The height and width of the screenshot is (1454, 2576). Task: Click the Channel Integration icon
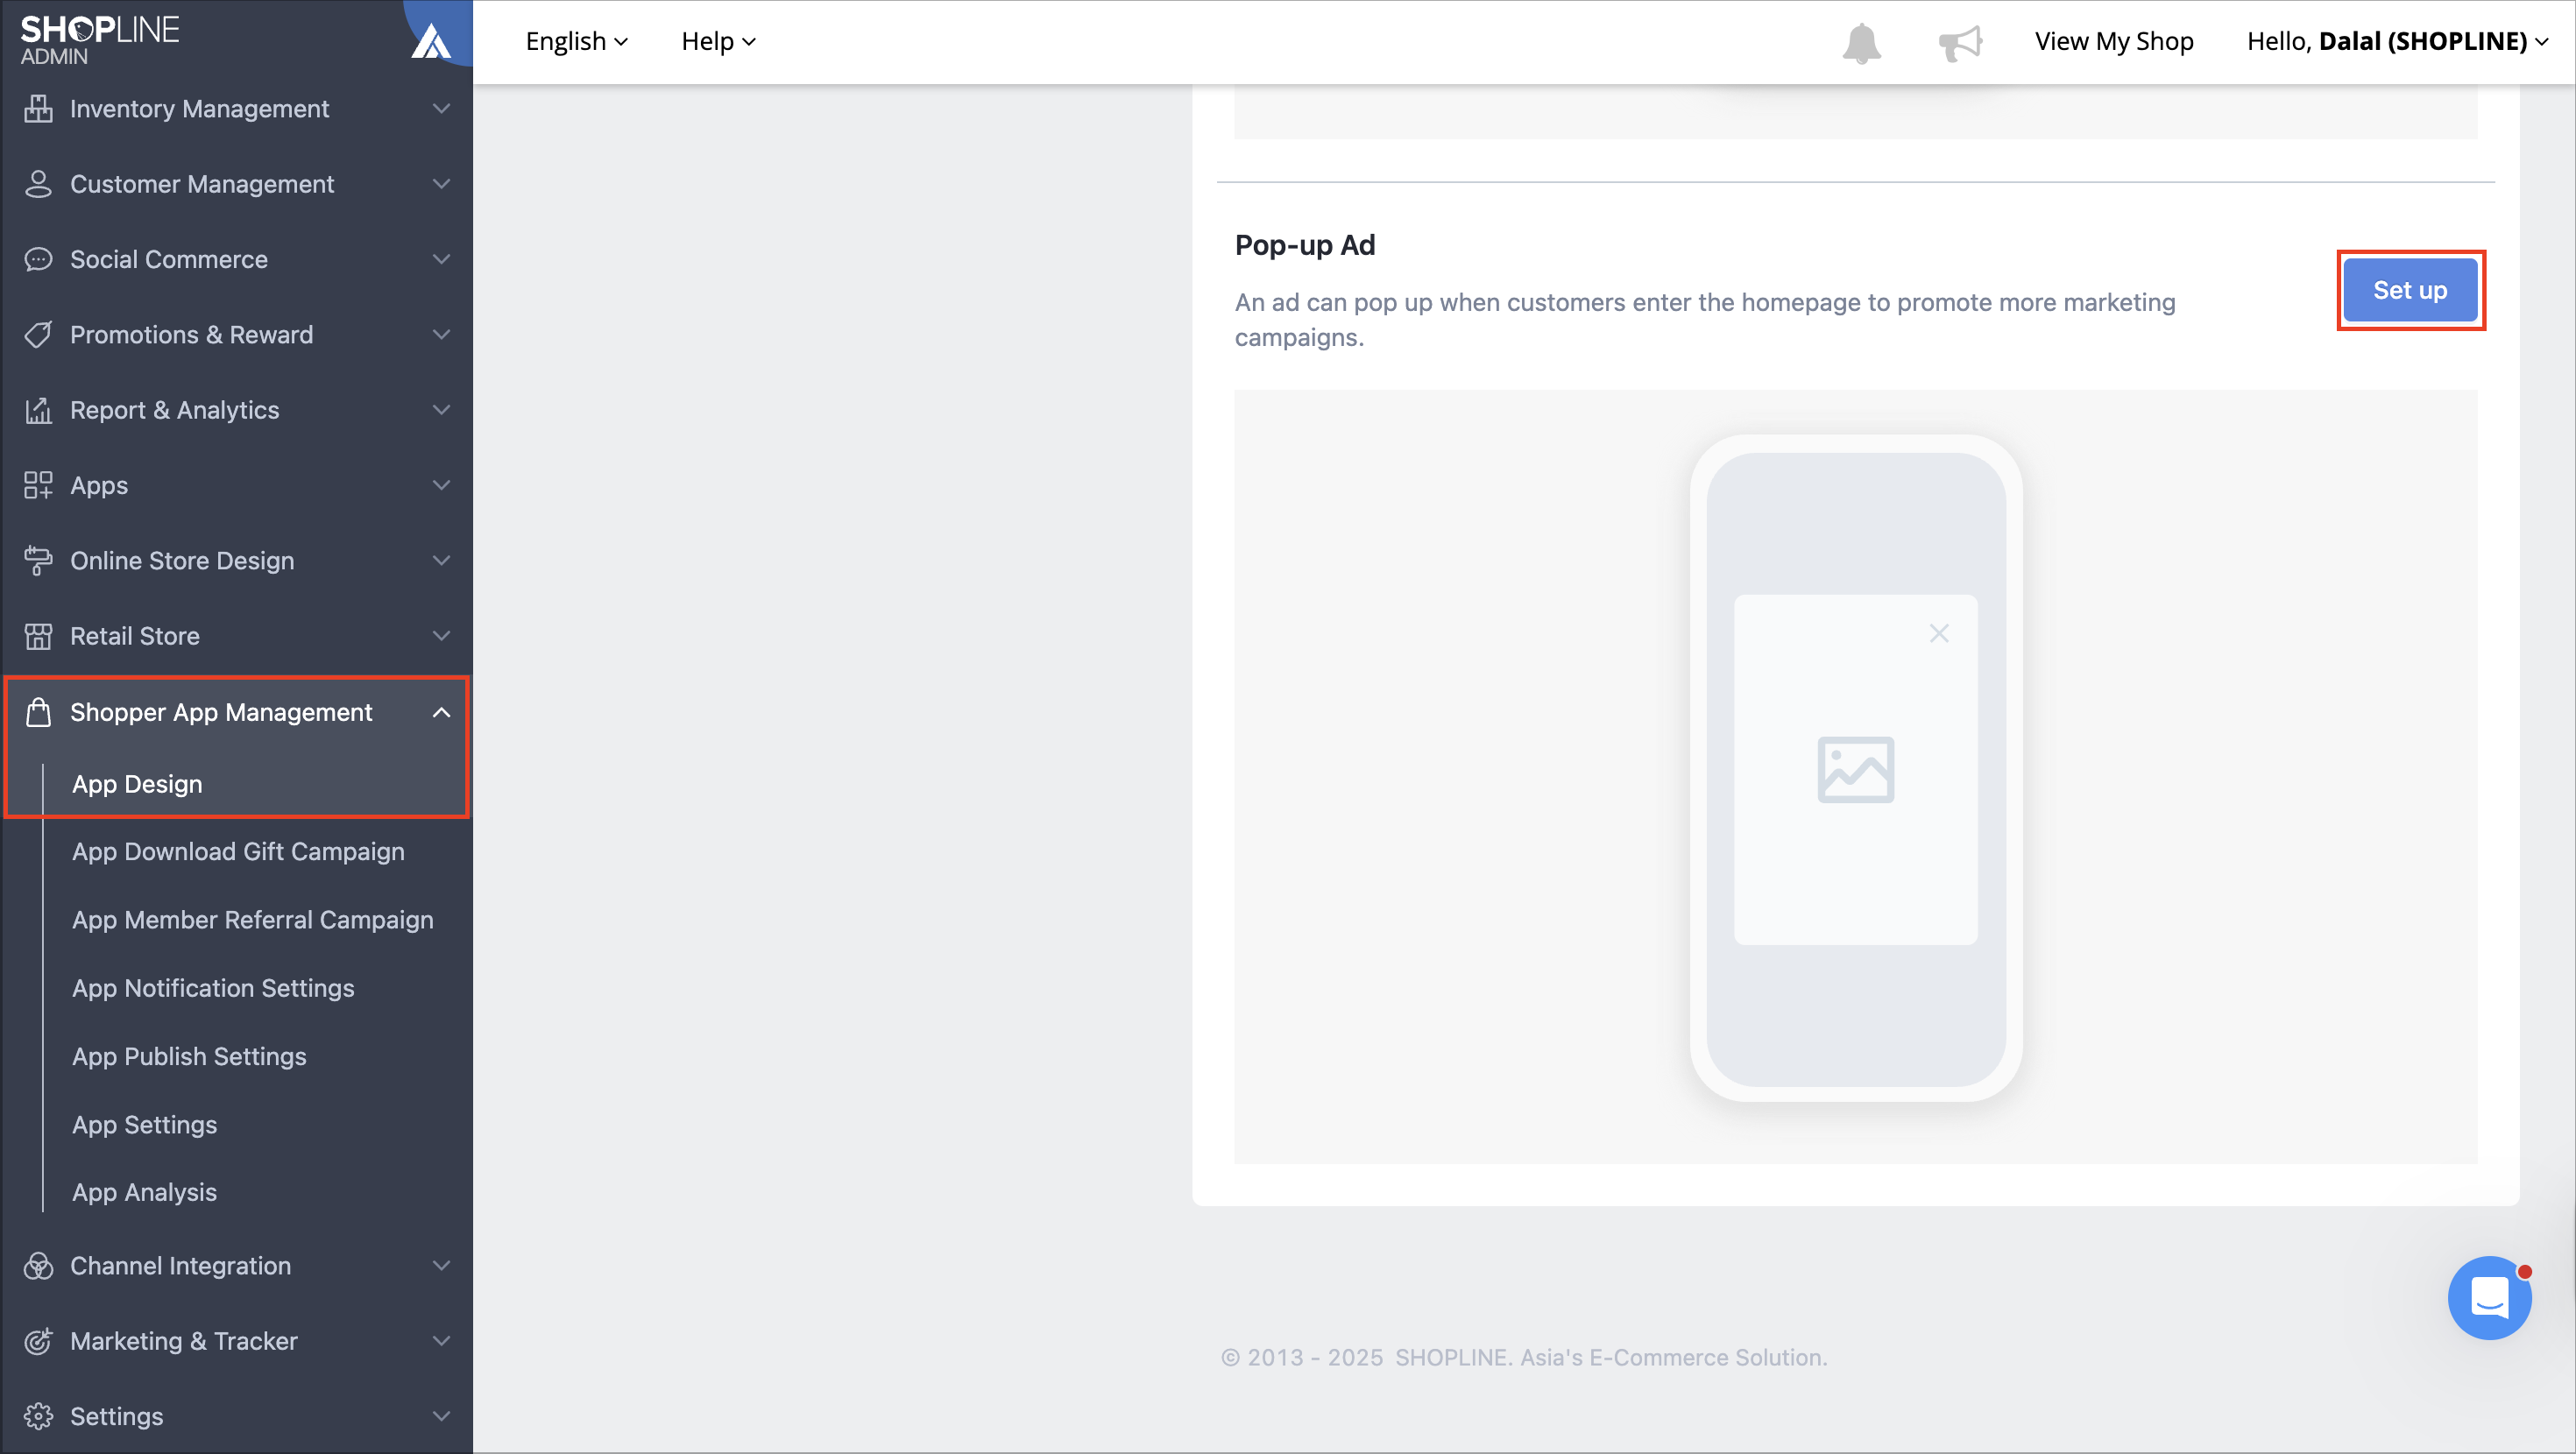[38, 1266]
